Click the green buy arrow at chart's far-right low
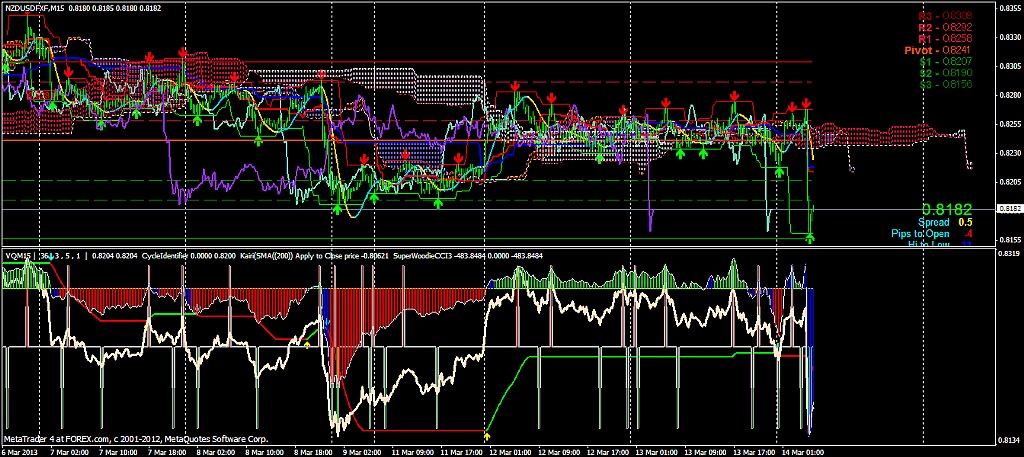 tap(810, 238)
